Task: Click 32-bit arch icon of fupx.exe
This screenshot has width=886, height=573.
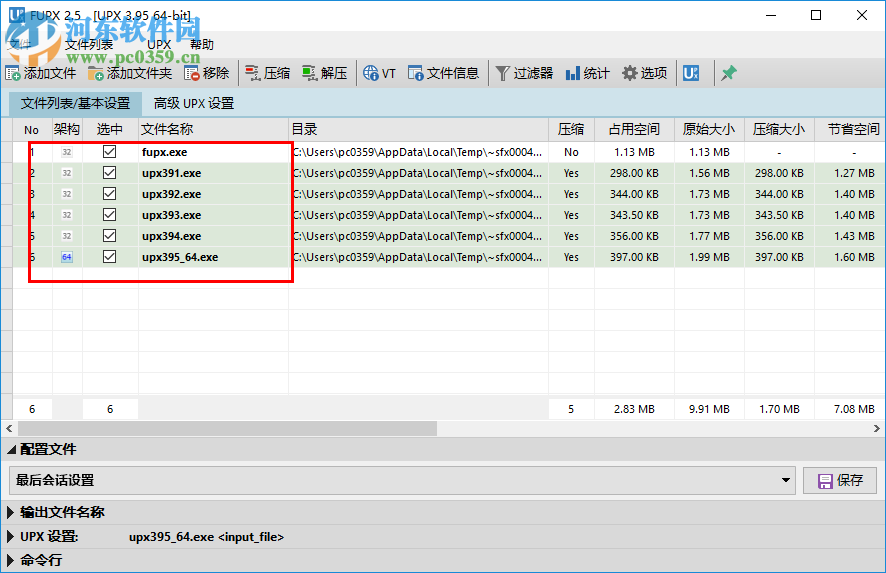Action: pyautogui.click(x=67, y=152)
